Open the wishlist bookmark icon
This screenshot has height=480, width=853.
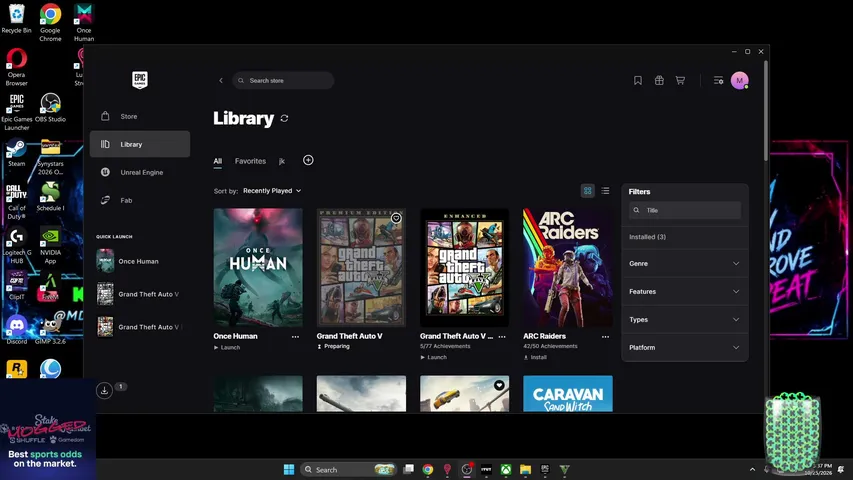point(638,81)
